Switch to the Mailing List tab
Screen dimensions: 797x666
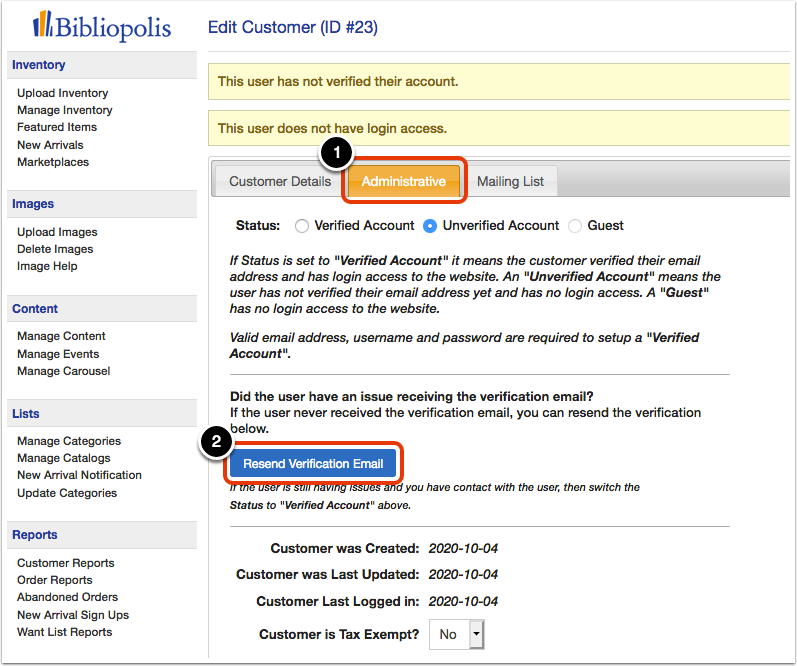pyautogui.click(x=510, y=181)
